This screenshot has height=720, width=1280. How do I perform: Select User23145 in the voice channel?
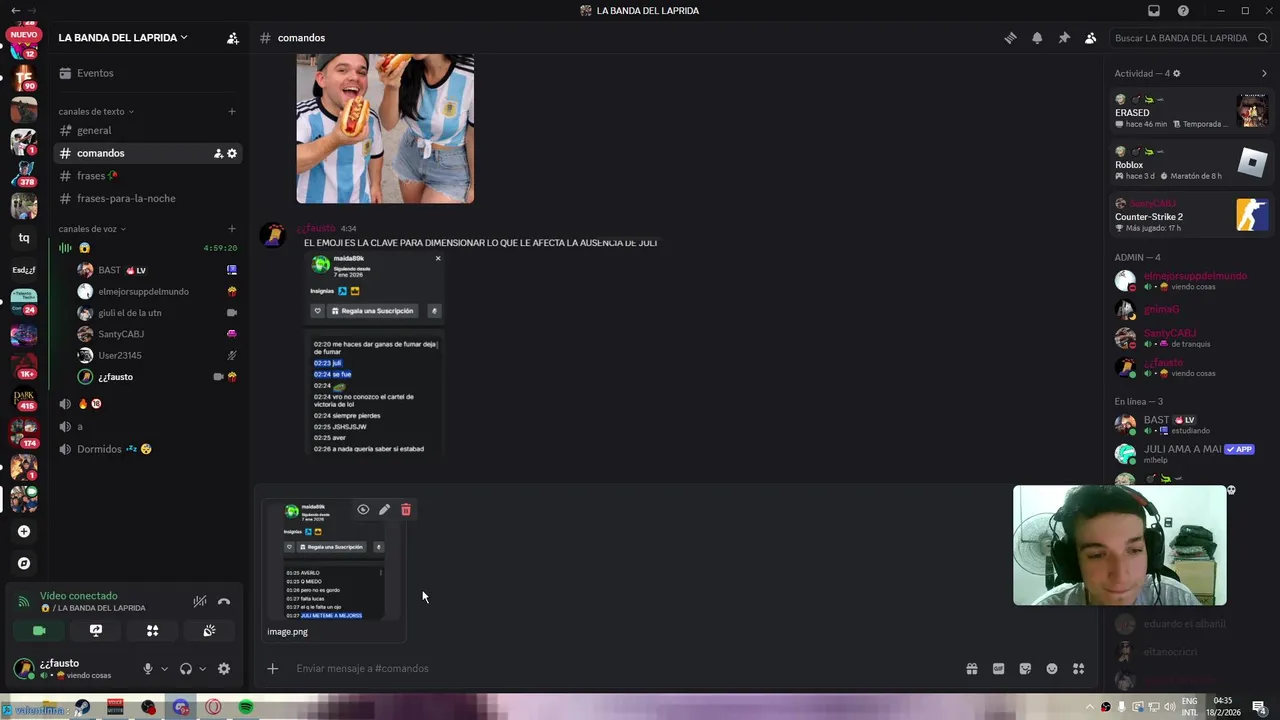(158, 355)
